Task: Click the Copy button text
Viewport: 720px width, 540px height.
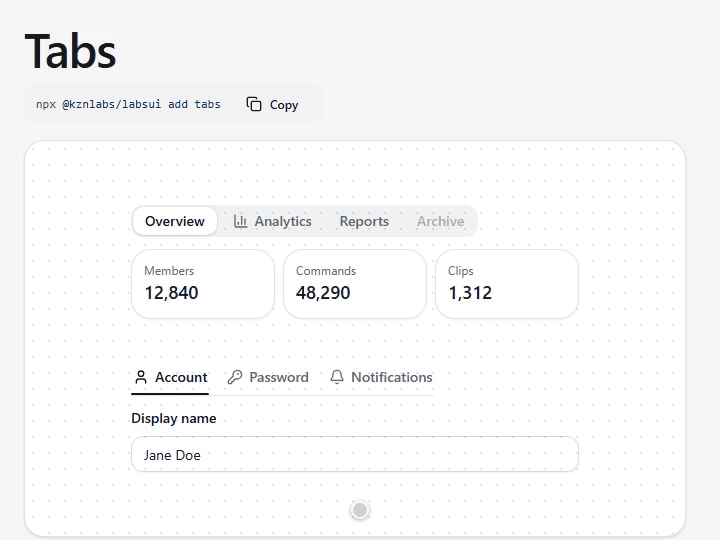Action: pyautogui.click(x=284, y=105)
